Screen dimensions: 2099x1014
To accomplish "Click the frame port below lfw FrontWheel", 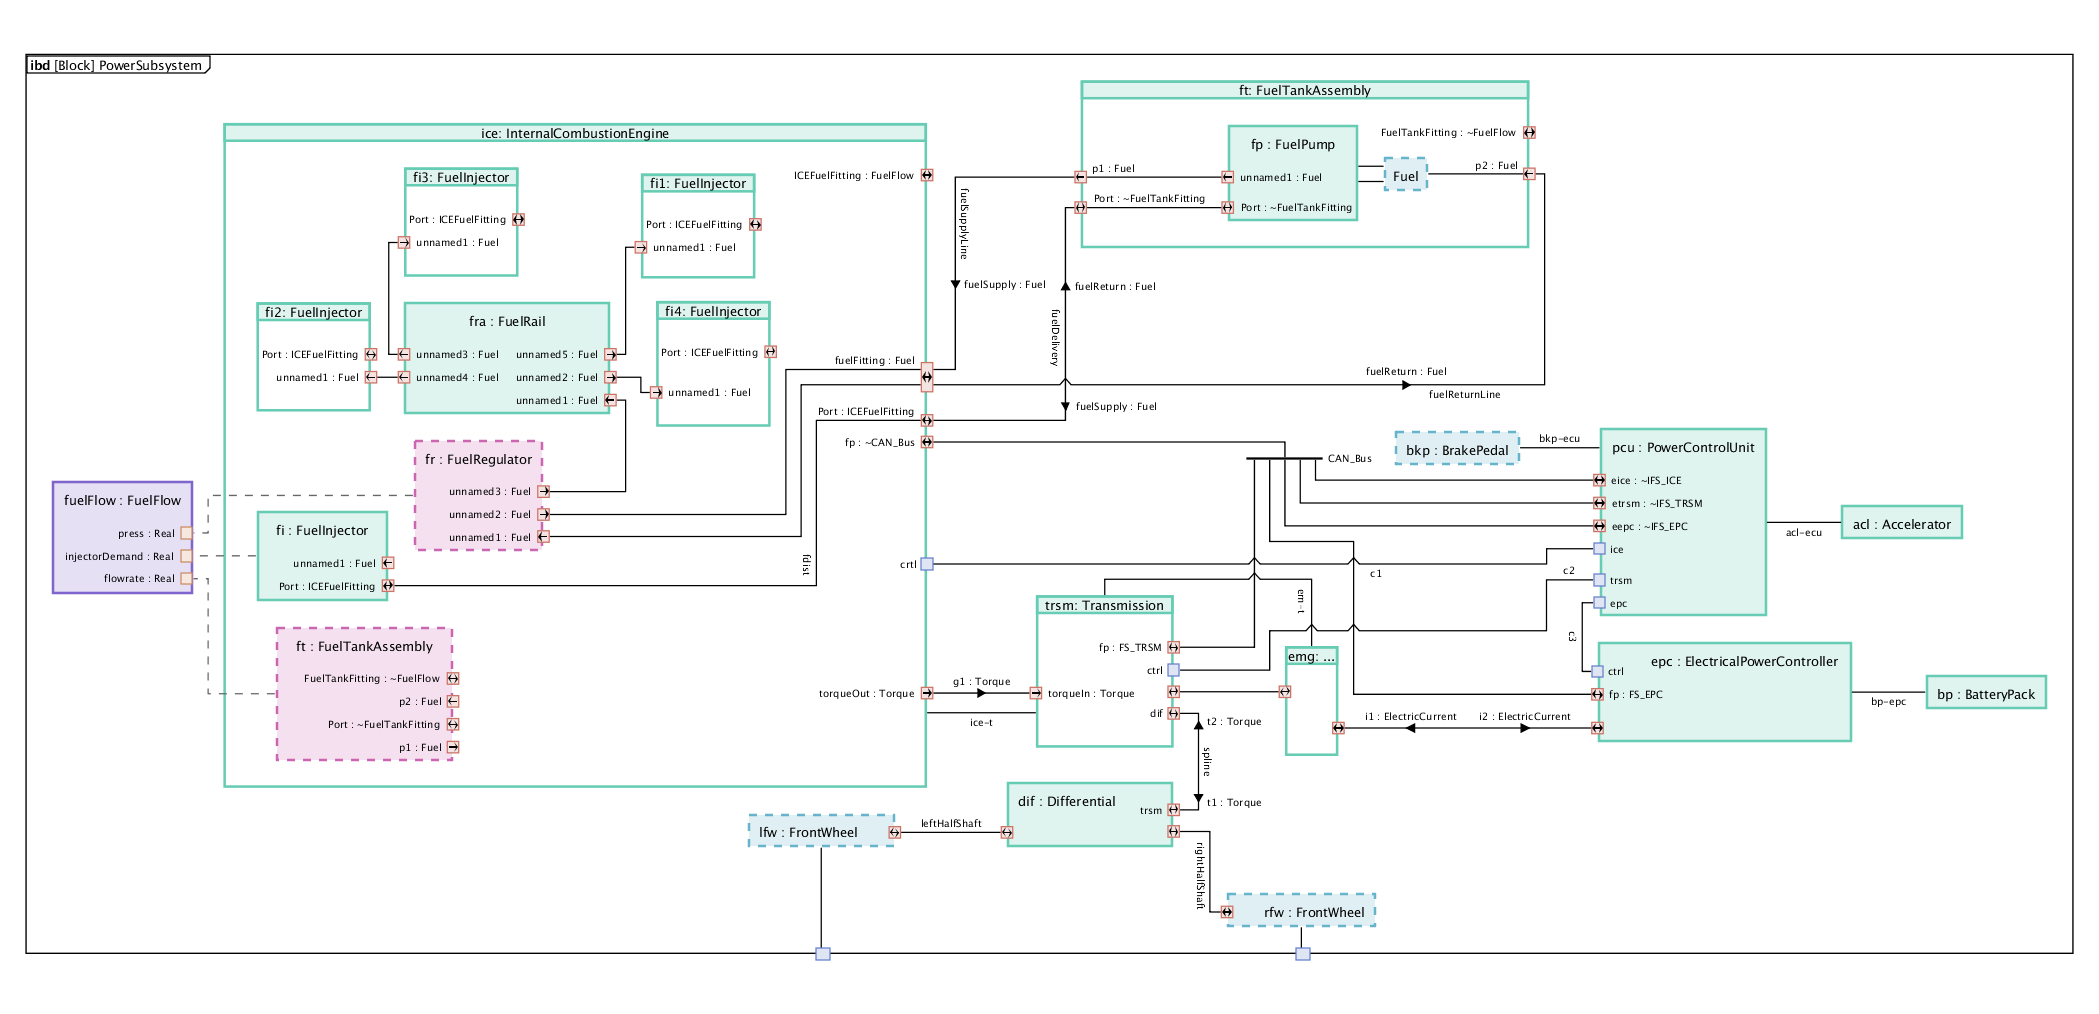I will 822,953.
